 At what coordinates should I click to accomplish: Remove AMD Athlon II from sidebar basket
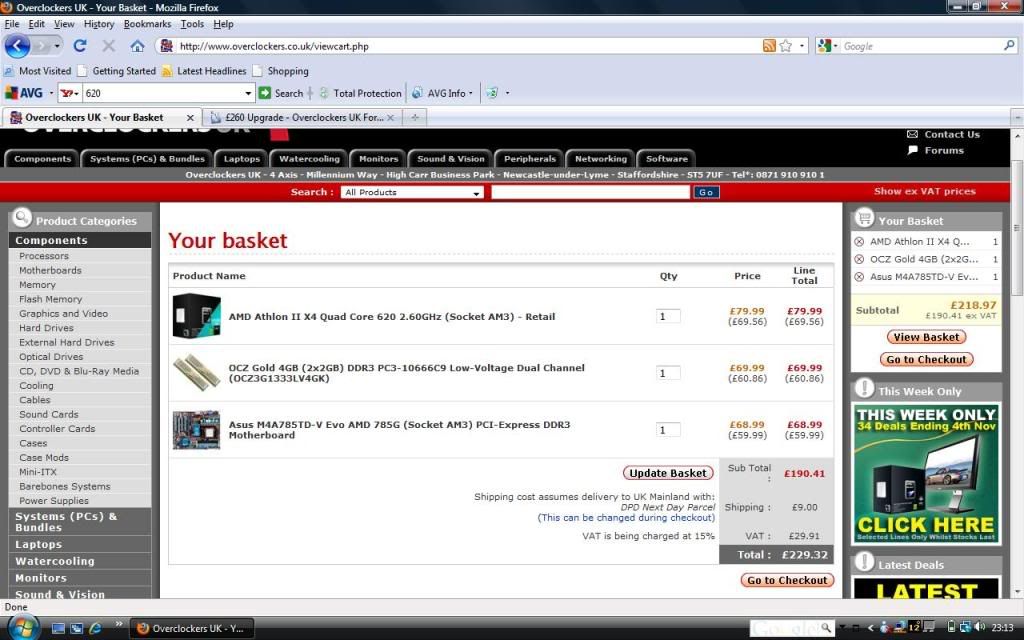[x=859, y=242]
